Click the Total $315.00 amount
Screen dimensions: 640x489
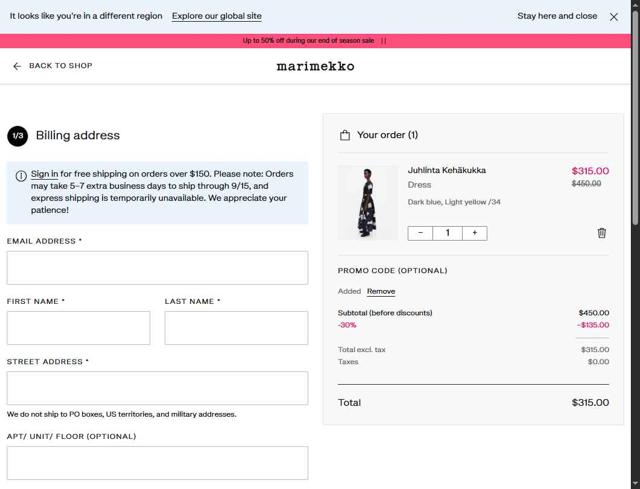click(590, 402)
